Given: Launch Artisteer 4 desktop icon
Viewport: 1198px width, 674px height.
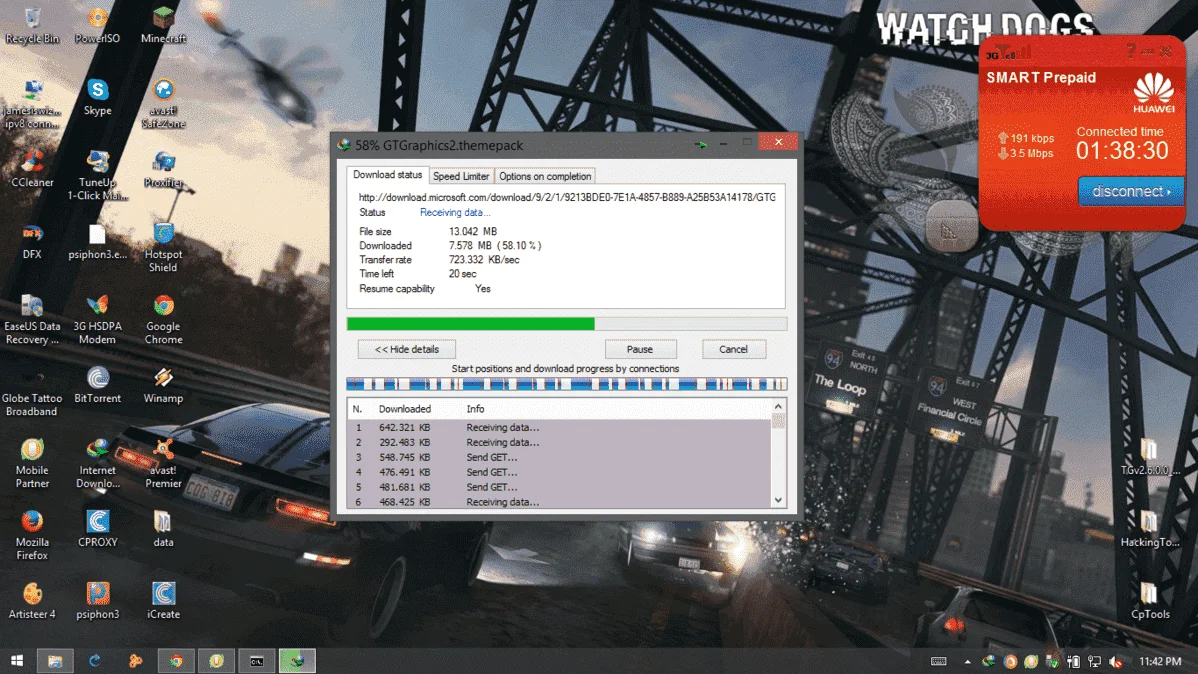Looking at the screenshot, I should 32,599.
